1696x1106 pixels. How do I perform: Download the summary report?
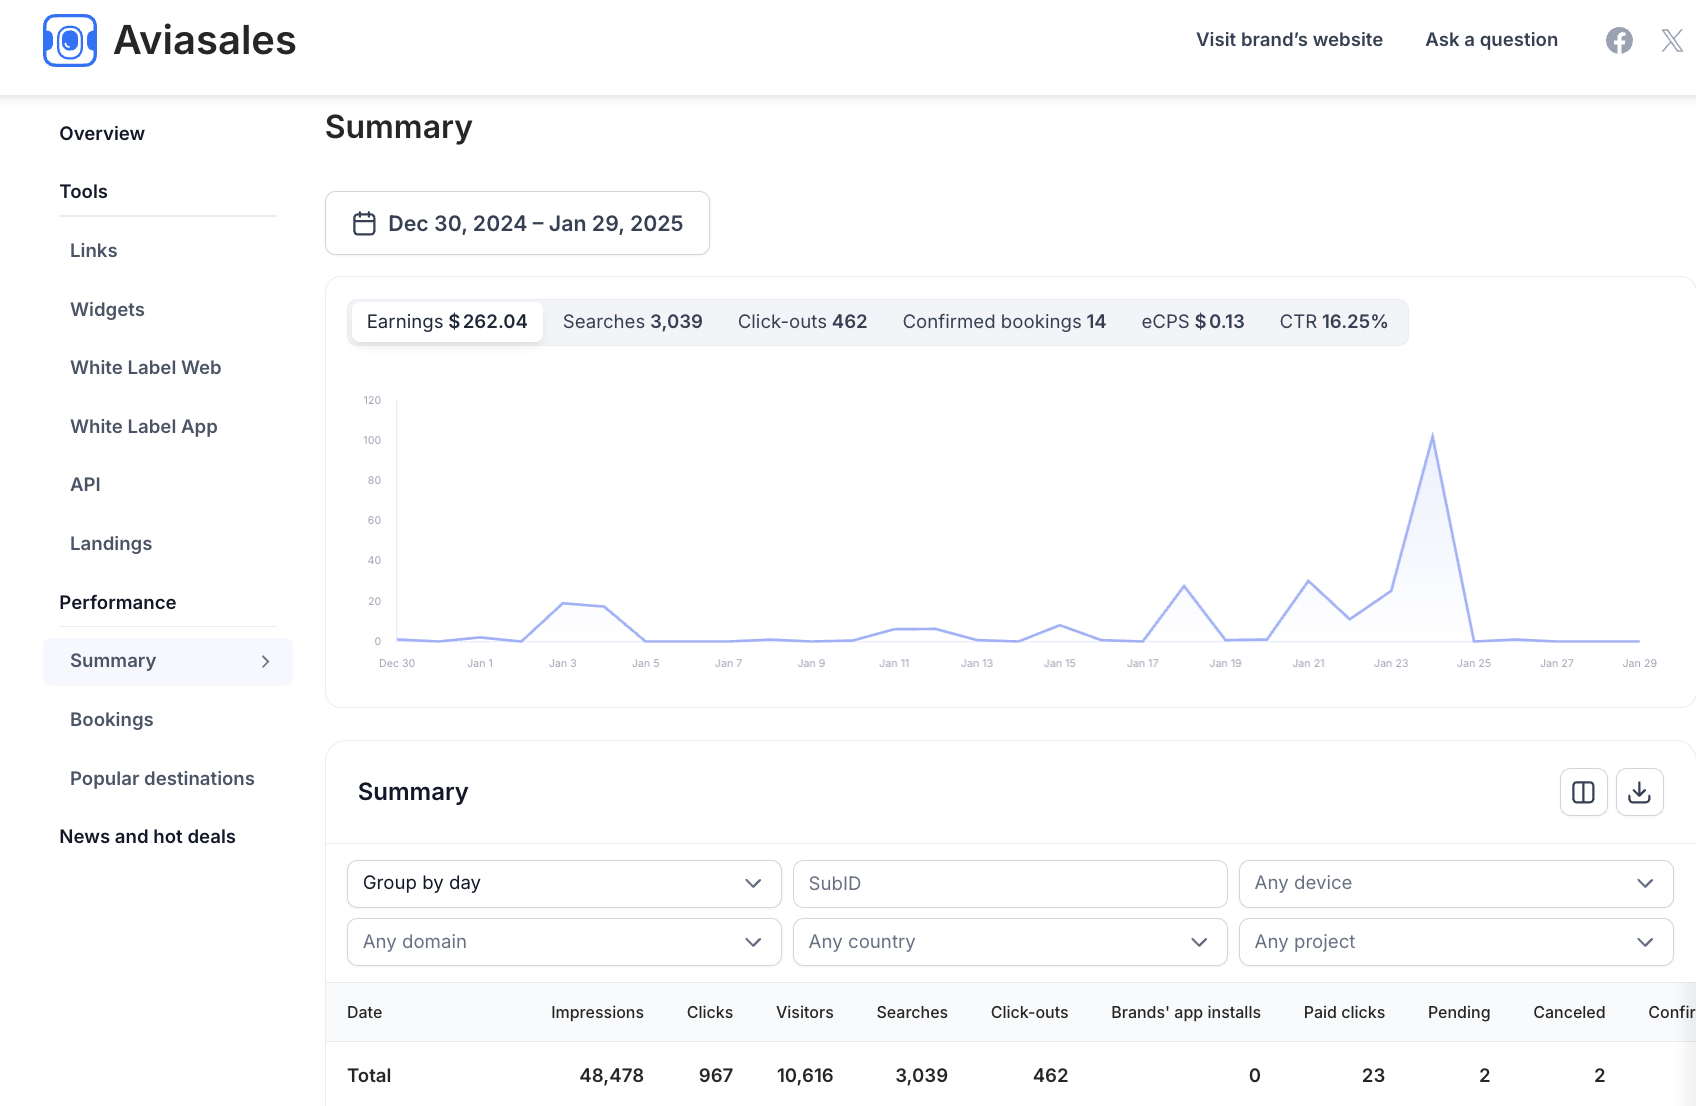tap(1639, 792)
